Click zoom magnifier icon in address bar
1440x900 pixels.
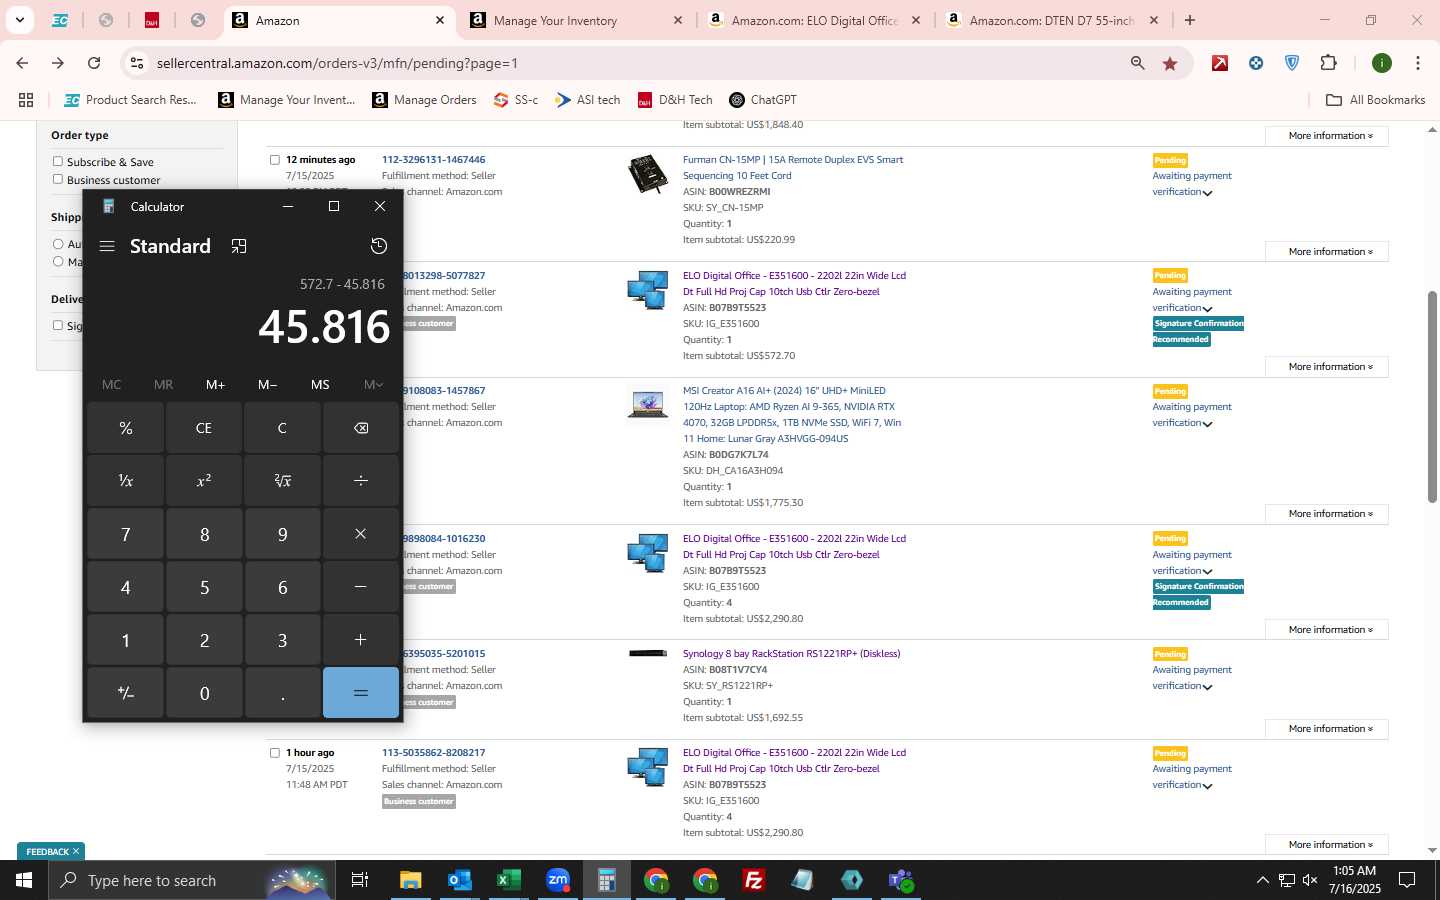click(x=1138, y=63)
